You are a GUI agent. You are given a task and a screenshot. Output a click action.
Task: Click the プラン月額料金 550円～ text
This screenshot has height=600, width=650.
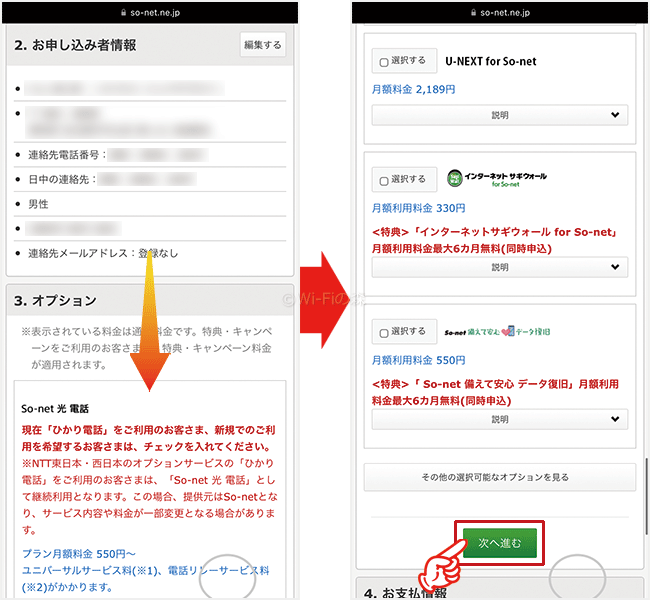(x=79, y=554)
